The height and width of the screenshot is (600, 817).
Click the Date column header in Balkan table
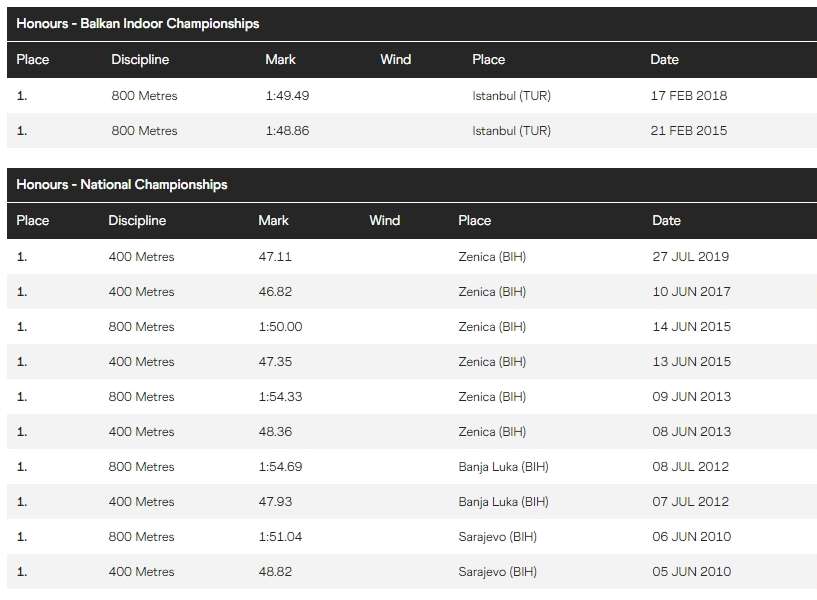664,59
